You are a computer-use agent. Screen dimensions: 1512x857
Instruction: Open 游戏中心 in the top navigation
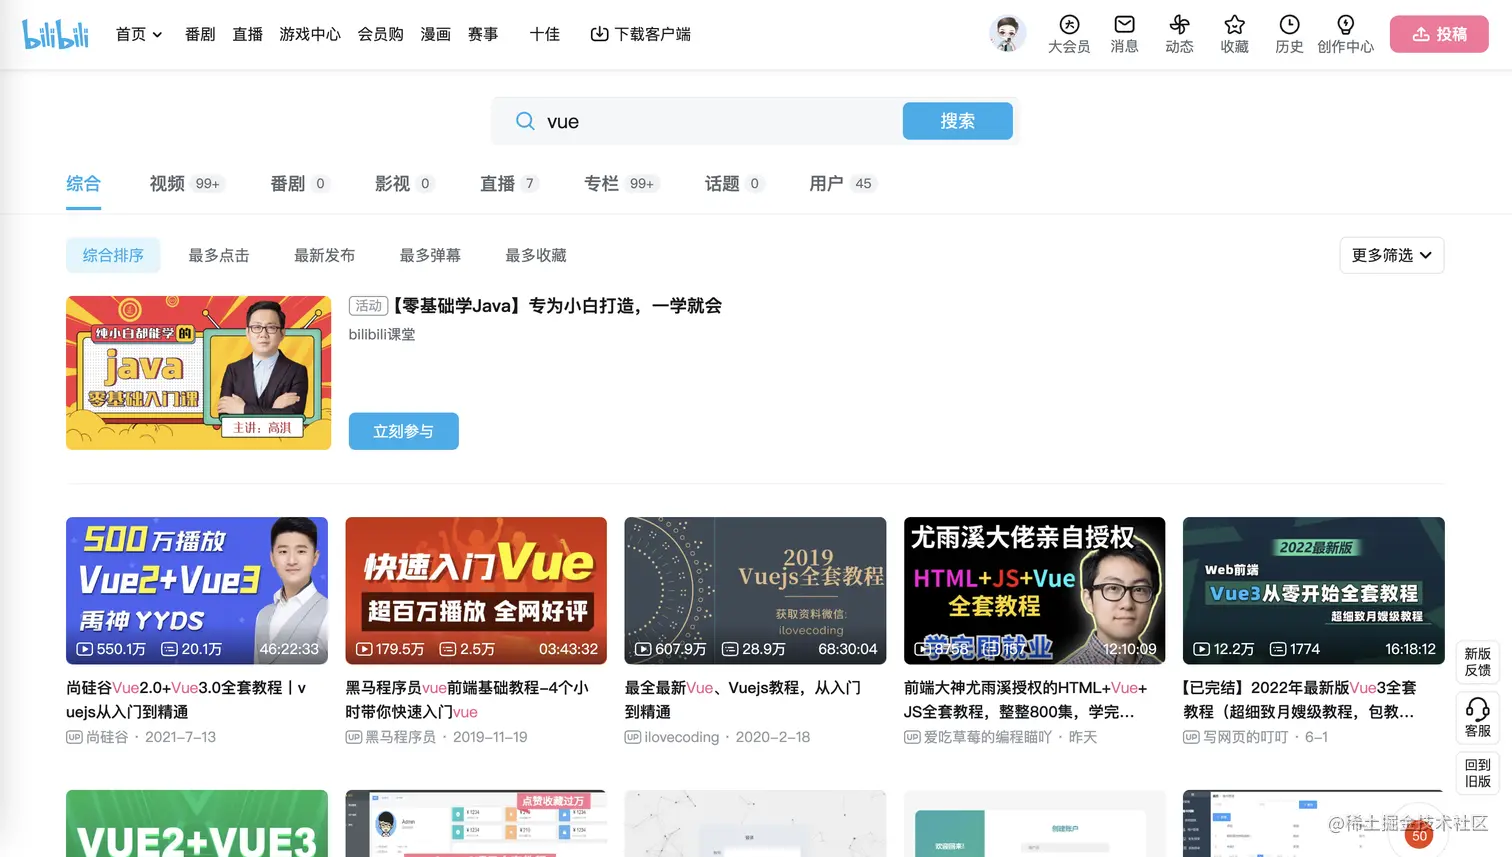click(x=310, y=34)
